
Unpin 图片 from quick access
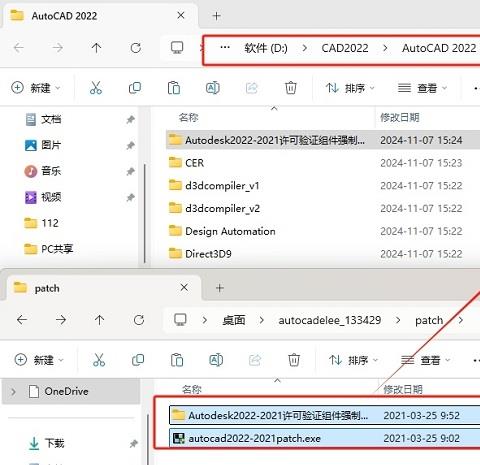pos(130,145)
